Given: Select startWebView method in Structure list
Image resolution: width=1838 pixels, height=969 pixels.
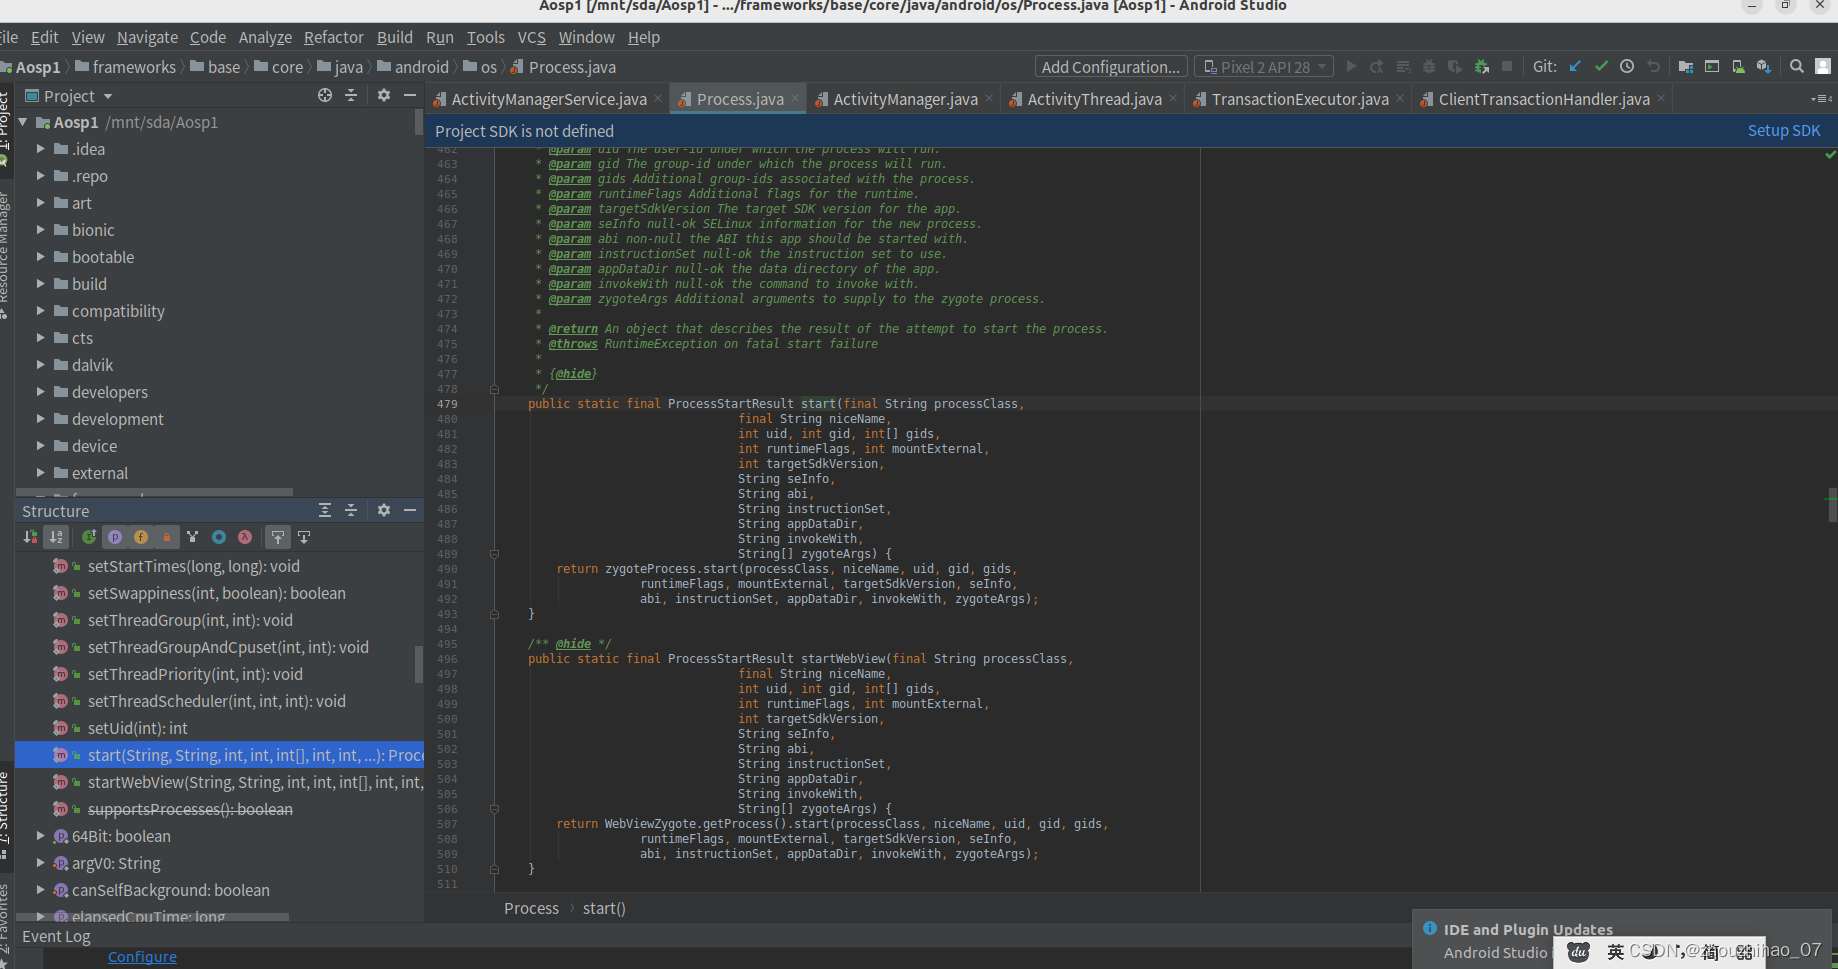Looking at the screenshot, I should tap(219, 782).
